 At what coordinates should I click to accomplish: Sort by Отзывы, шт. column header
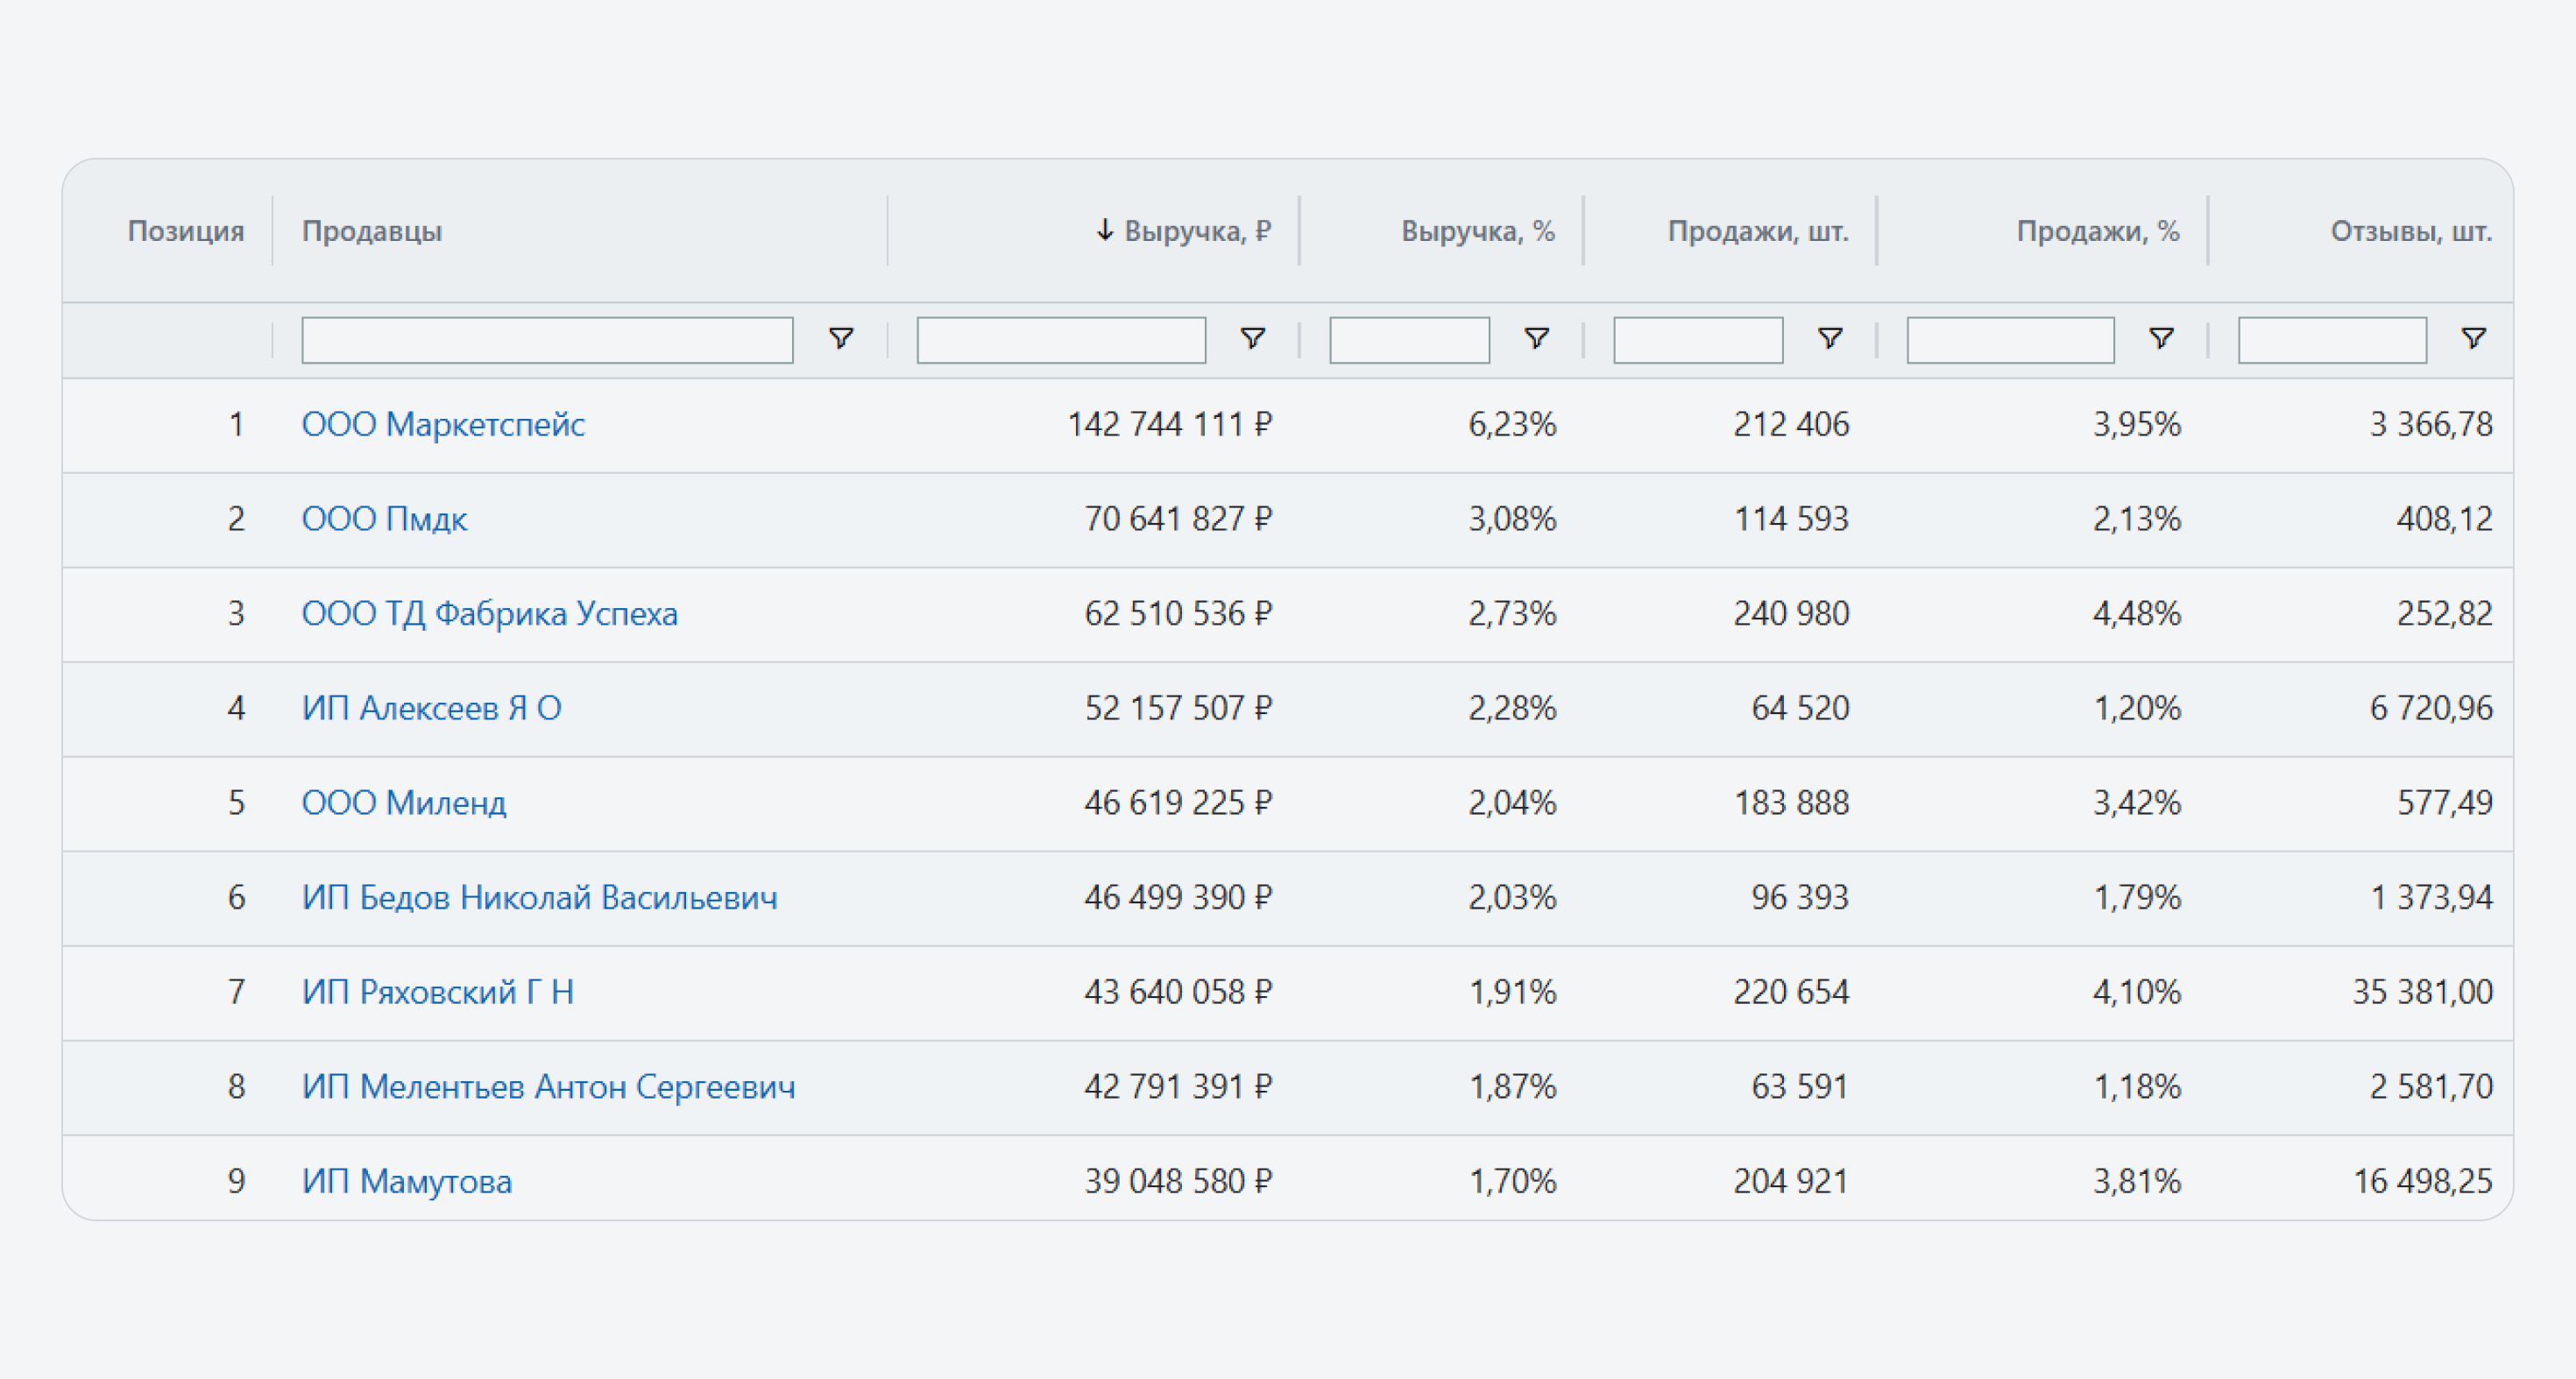click(x=2411, y=231)
